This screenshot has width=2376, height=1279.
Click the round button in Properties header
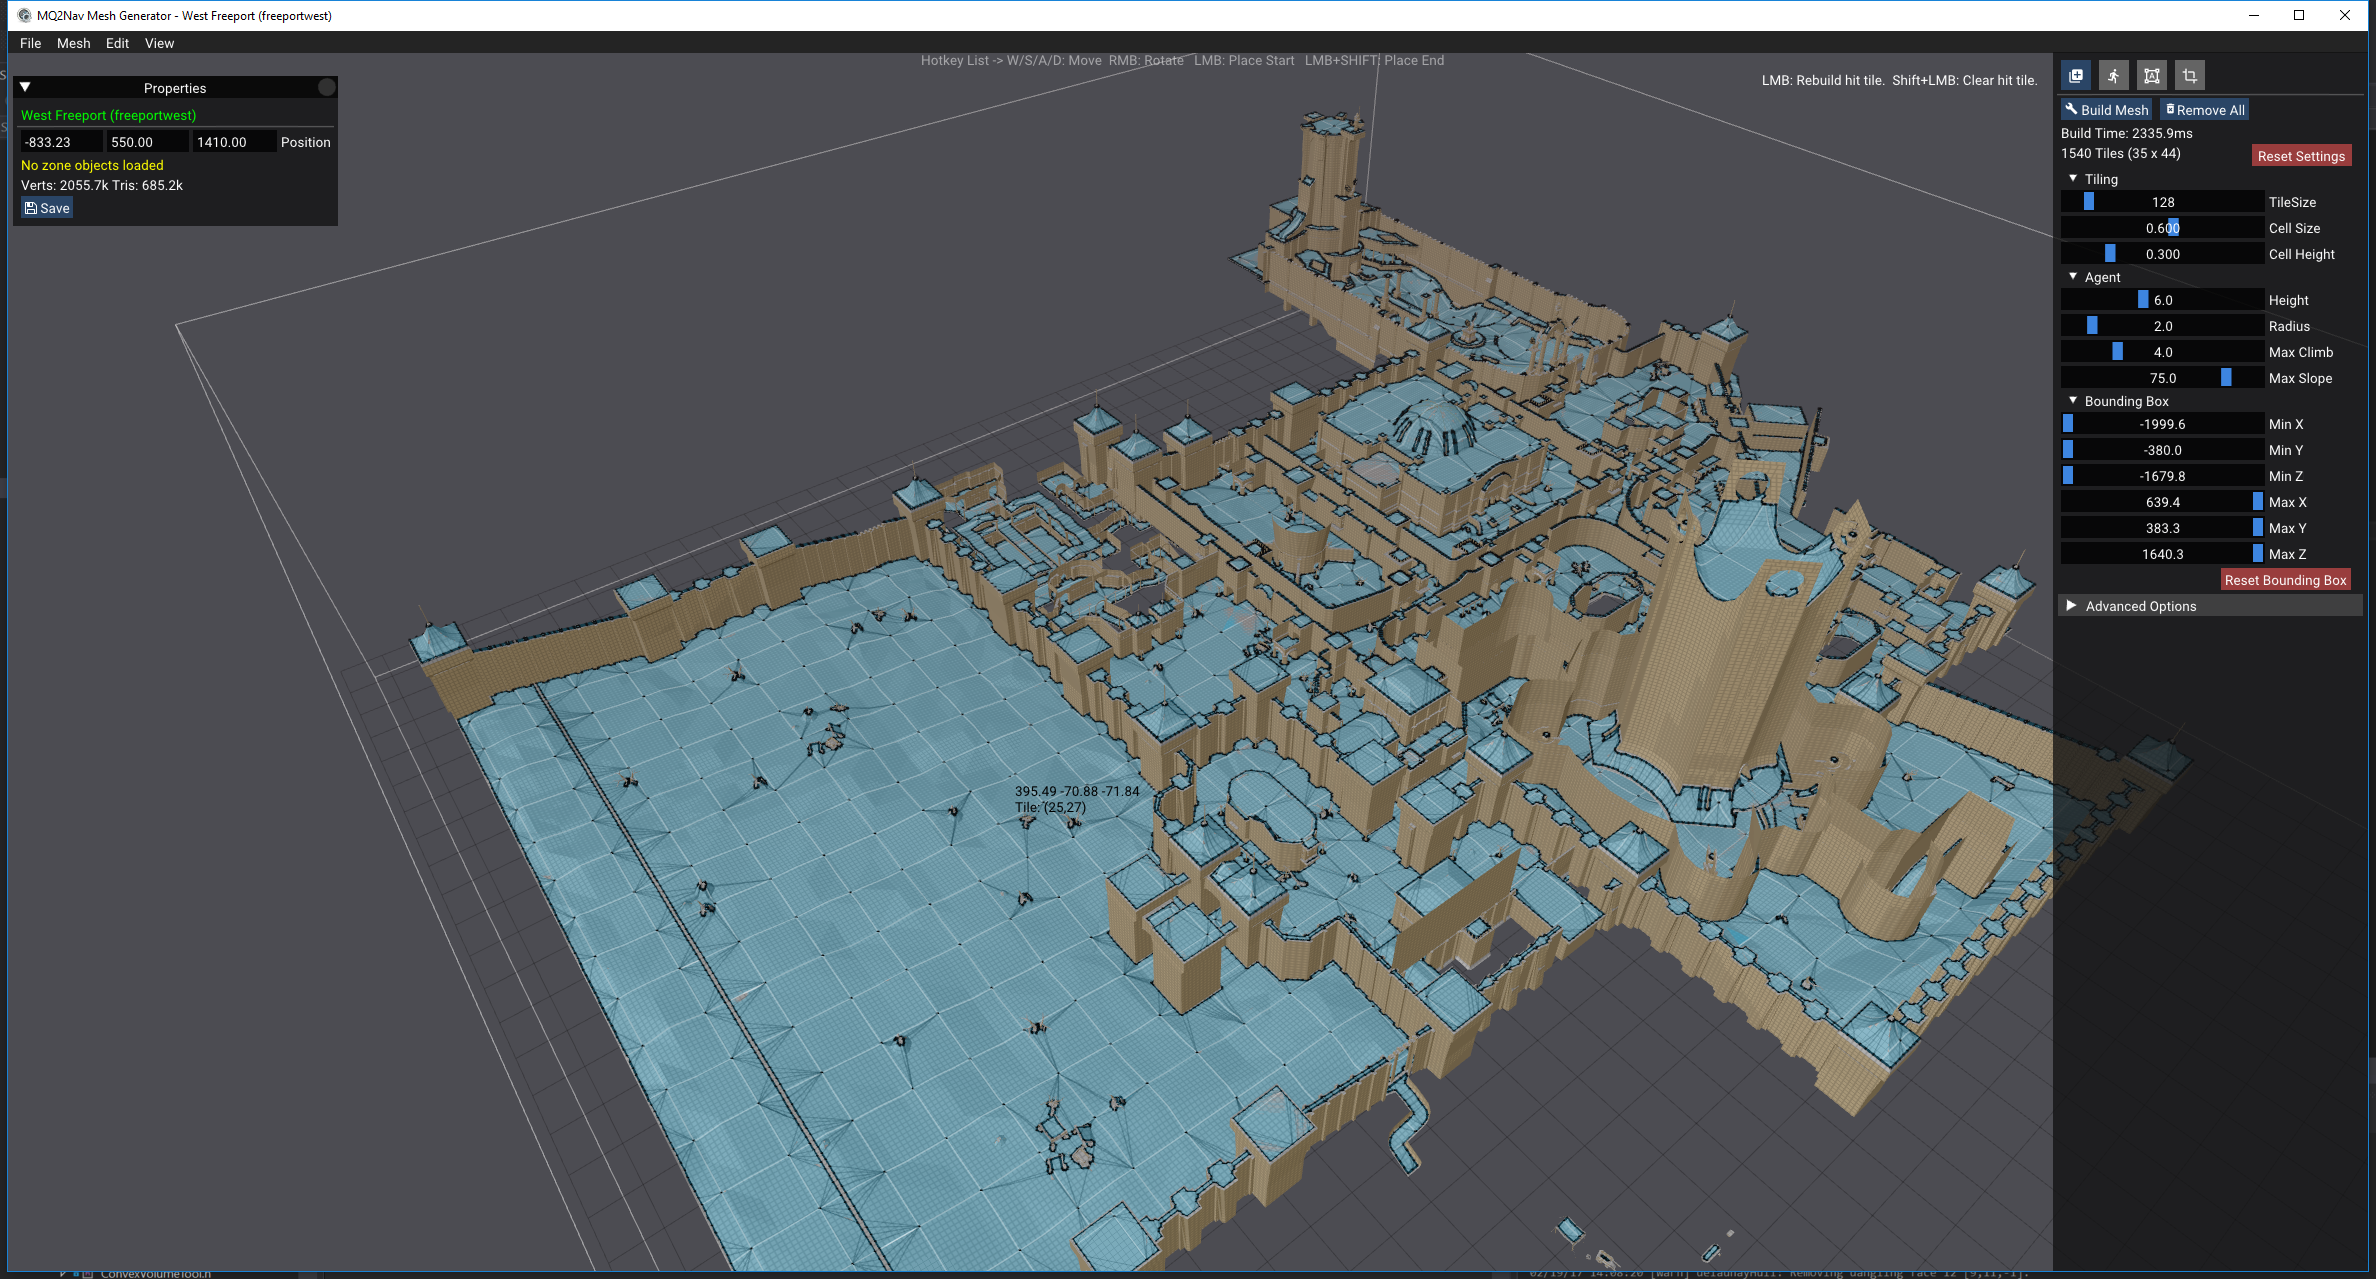click(x=327, y=87)
